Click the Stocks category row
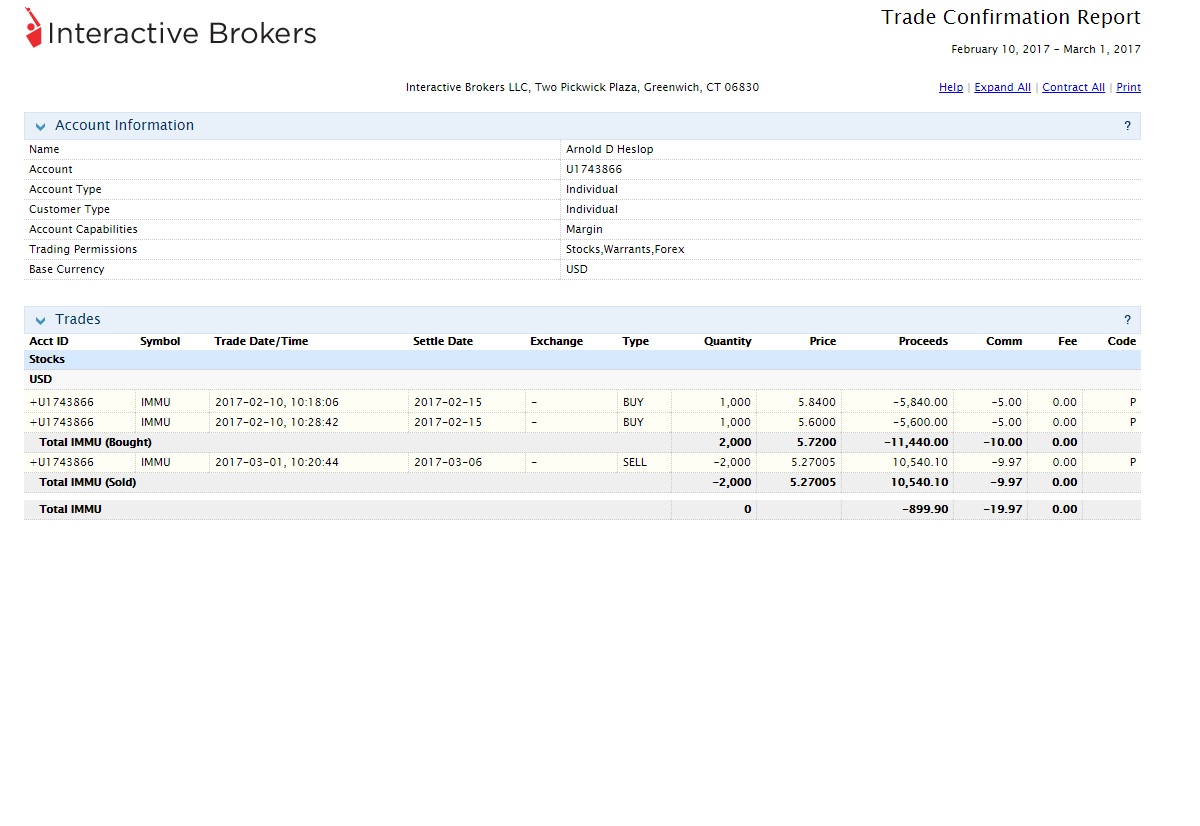The image size is (1200, 826). pyautogui.click(x=582, y=360)
